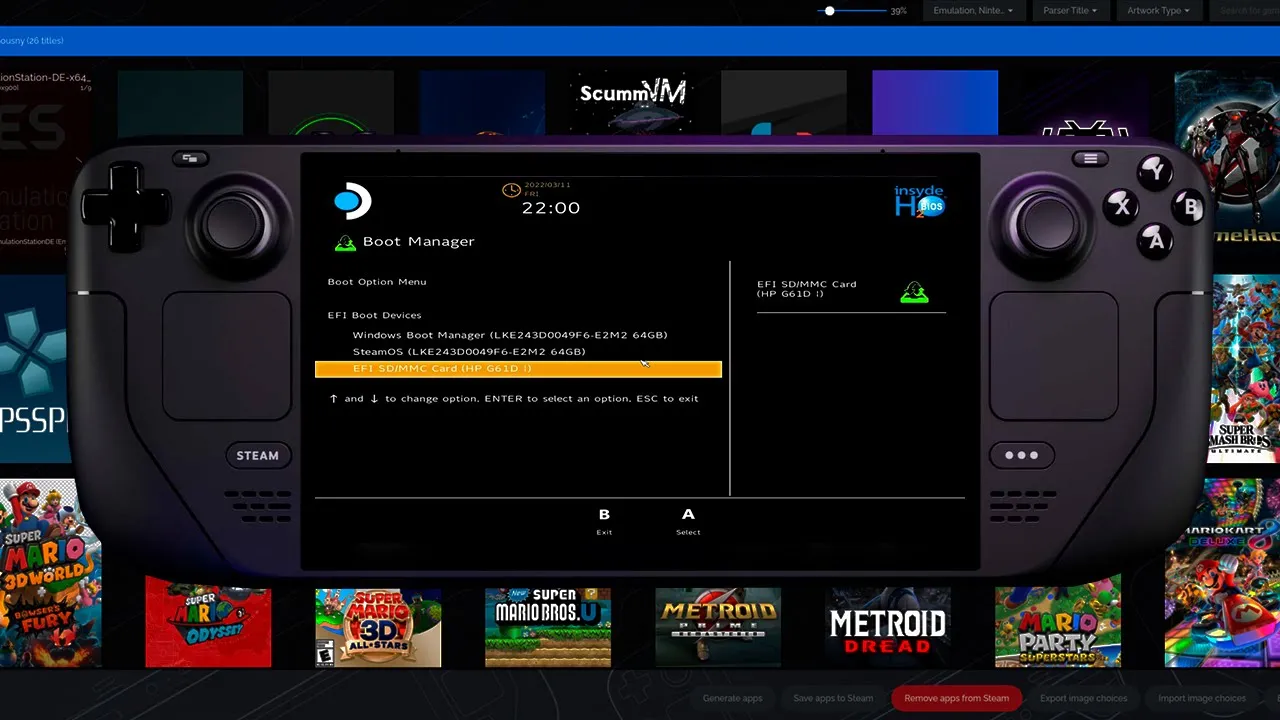
Task: Click the green Boot Manager title icon
Action: (x=345, y=242)
